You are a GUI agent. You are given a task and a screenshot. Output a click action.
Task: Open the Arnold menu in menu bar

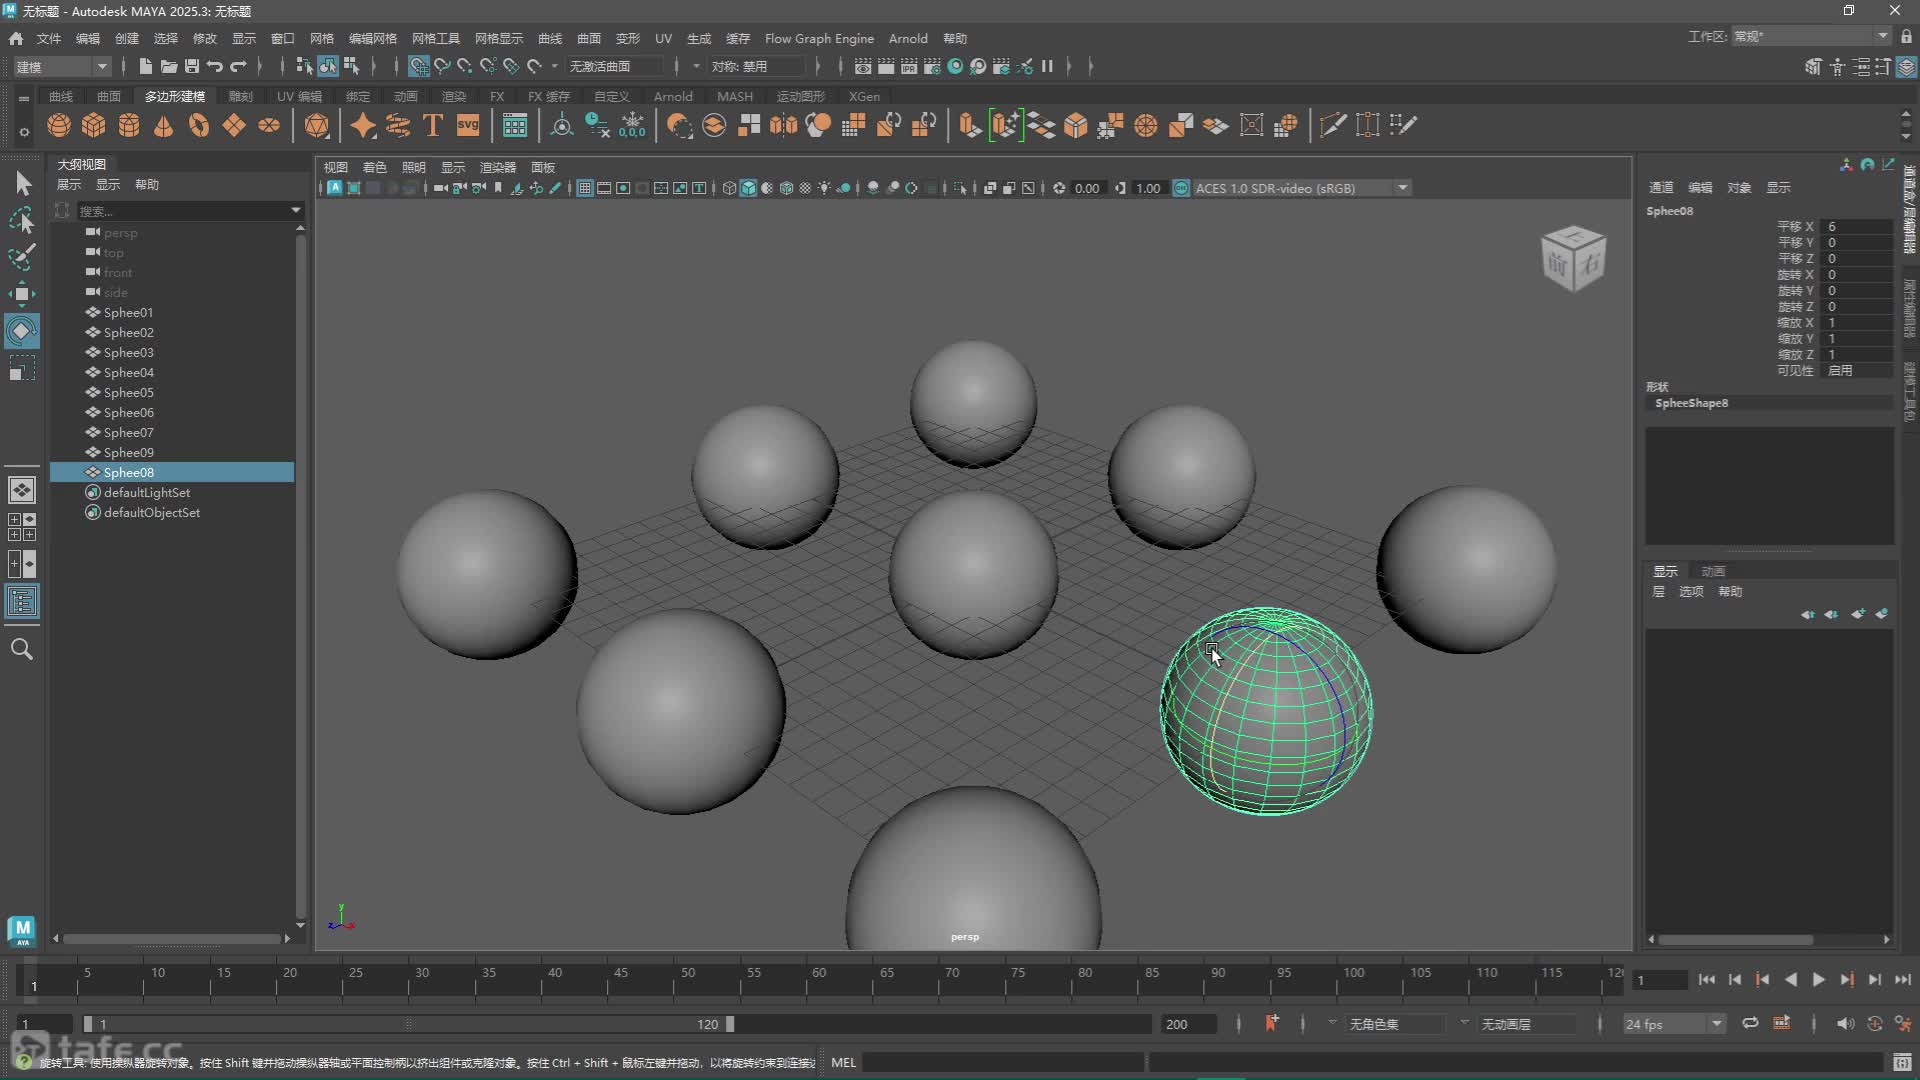click(907, 38)
